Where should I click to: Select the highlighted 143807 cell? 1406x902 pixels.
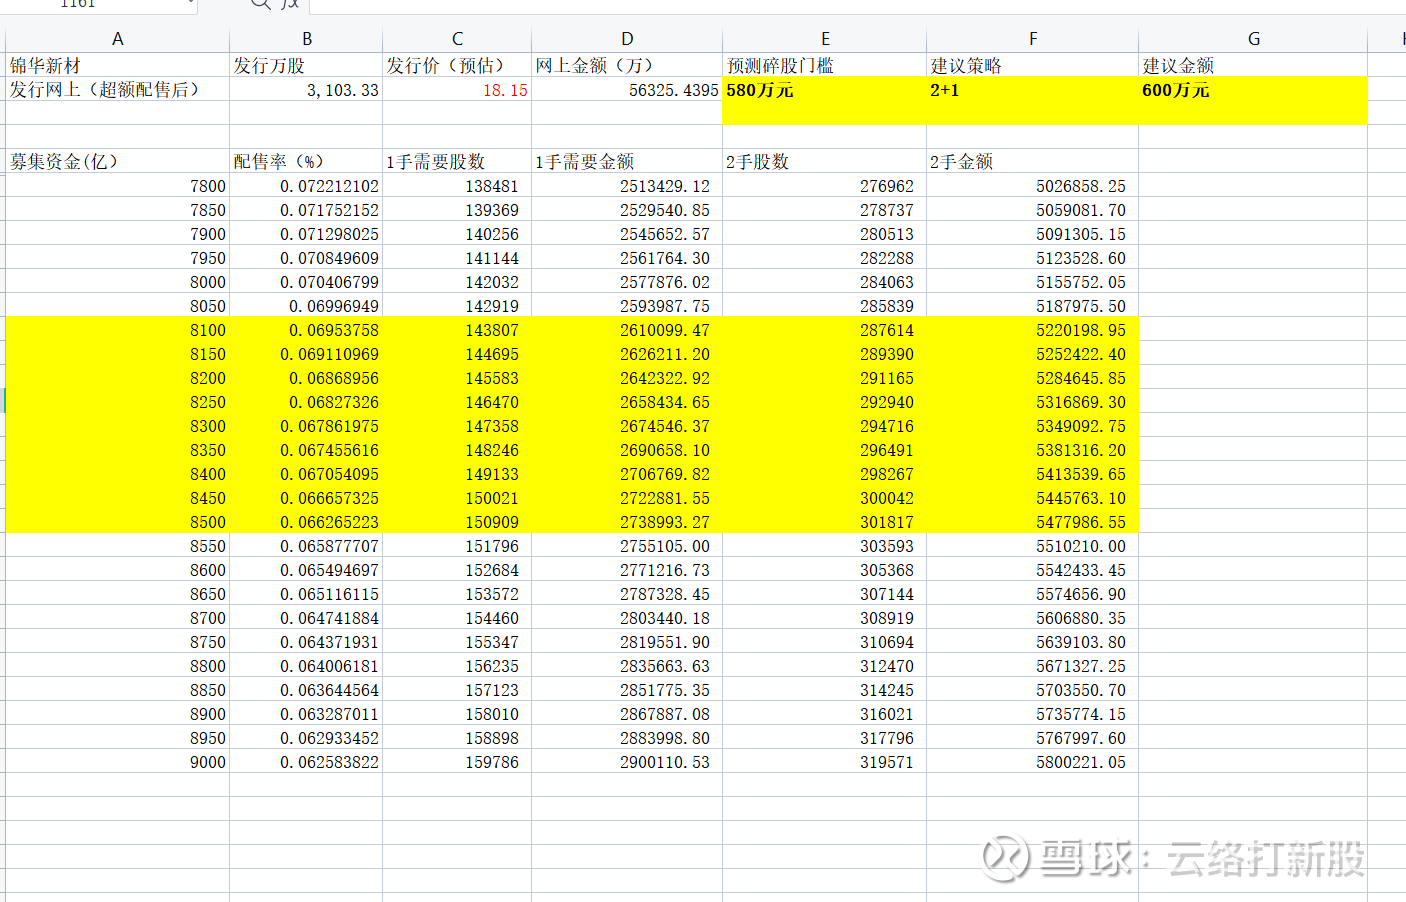click(457, 329)
